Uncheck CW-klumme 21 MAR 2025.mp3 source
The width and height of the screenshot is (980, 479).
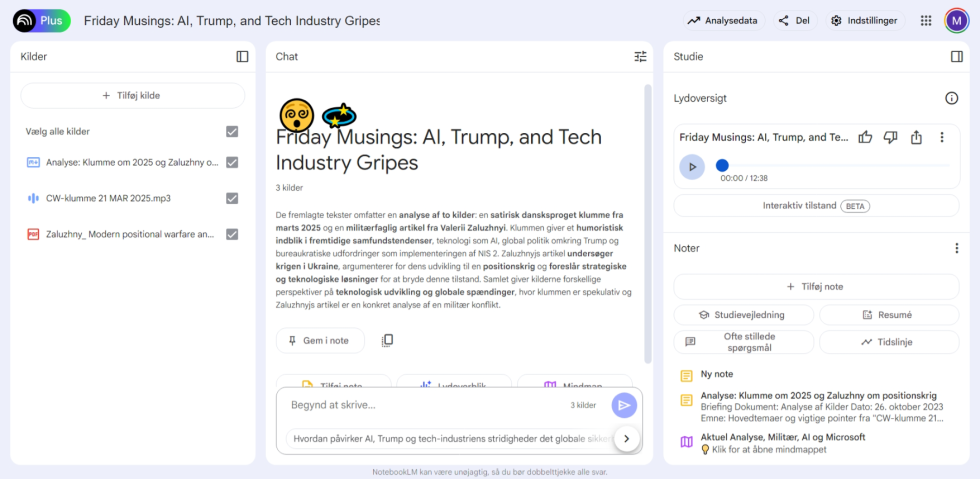point(232,198)
